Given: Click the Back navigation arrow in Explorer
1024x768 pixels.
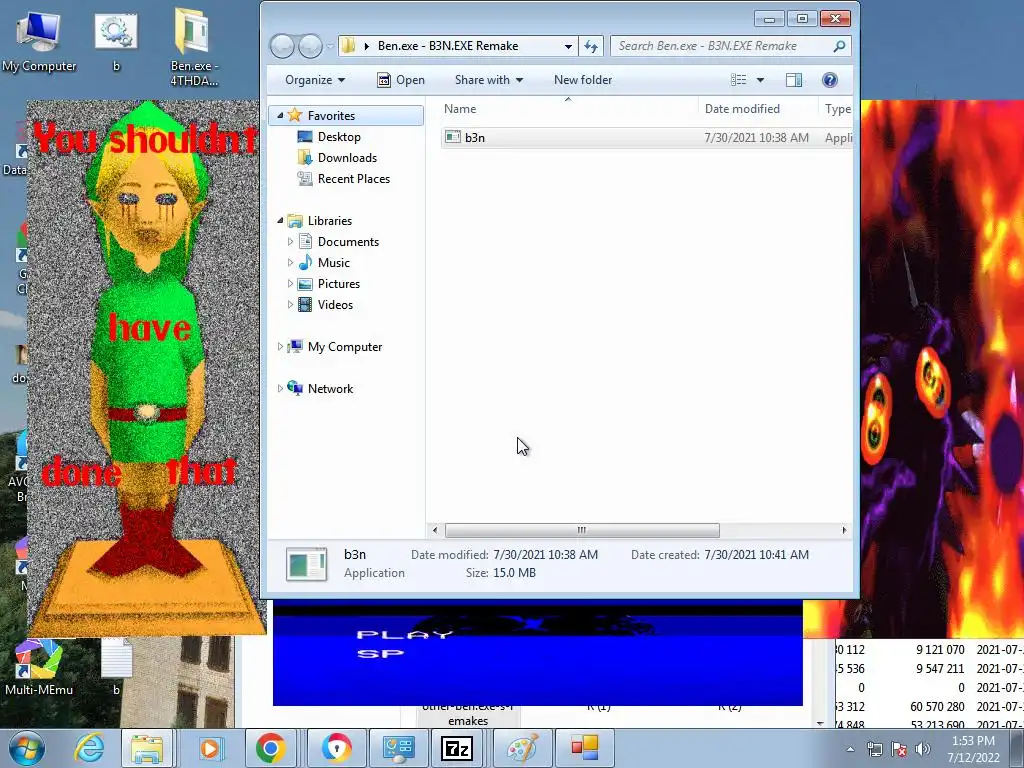Looking at the screenshot, I should coord(282,46).
